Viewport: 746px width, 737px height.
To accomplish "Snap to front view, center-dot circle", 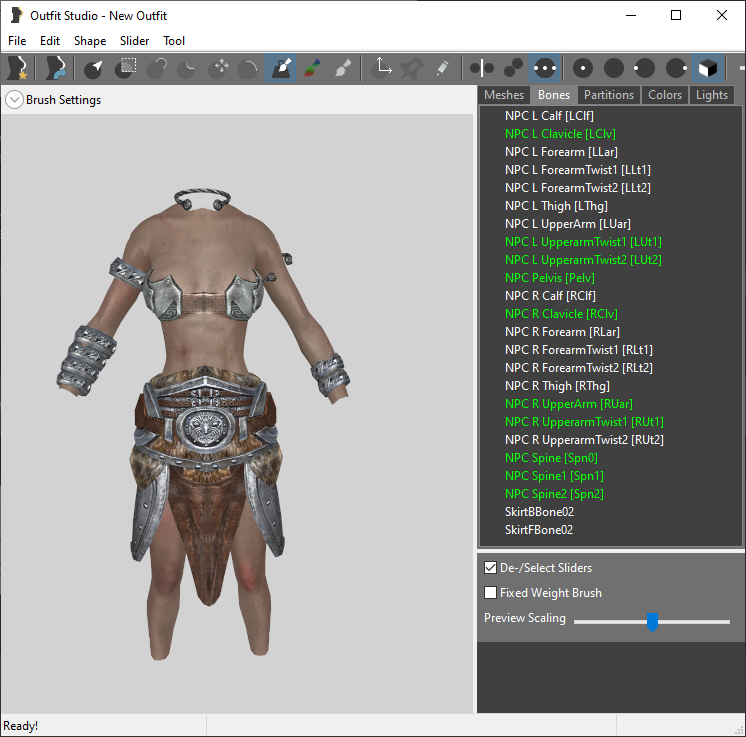I will (x=583, y=68).
